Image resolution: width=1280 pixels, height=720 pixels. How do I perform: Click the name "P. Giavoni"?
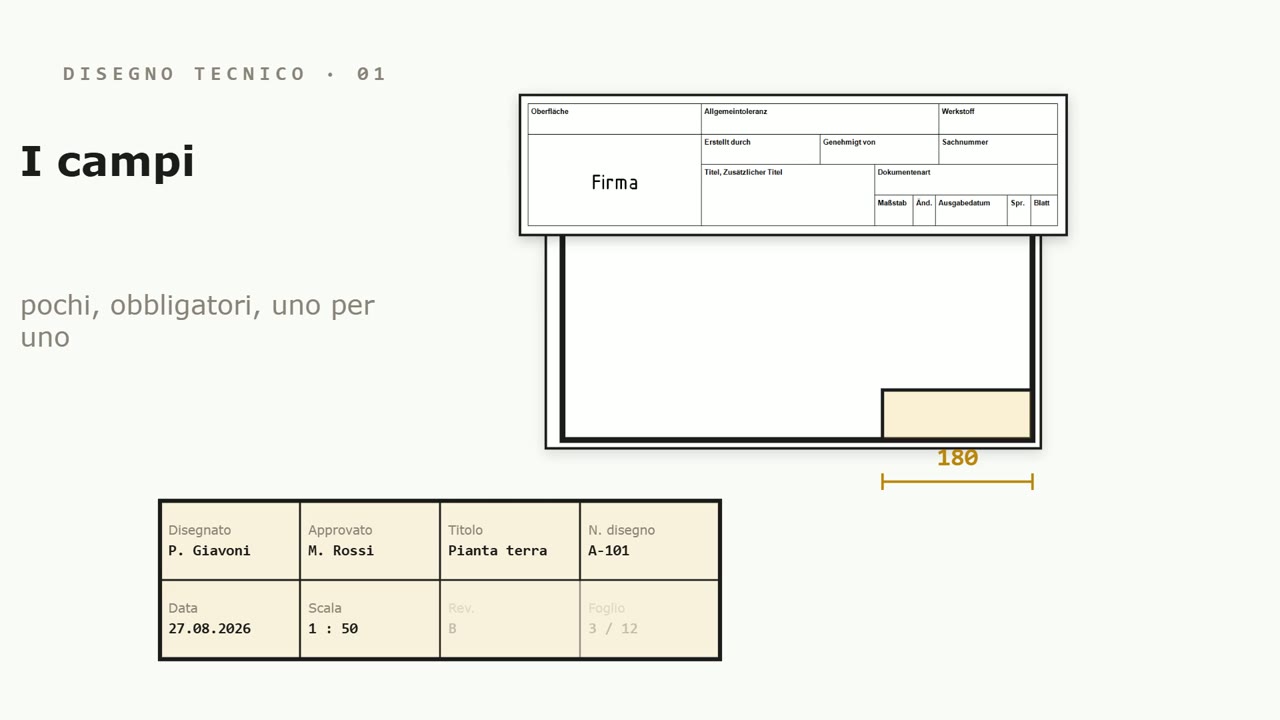(209, 551)
